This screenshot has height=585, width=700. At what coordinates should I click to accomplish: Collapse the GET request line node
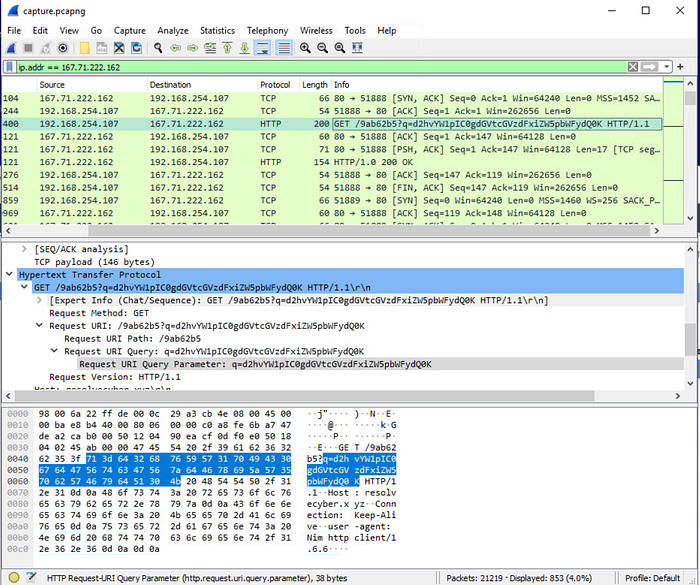coord(25,287)
